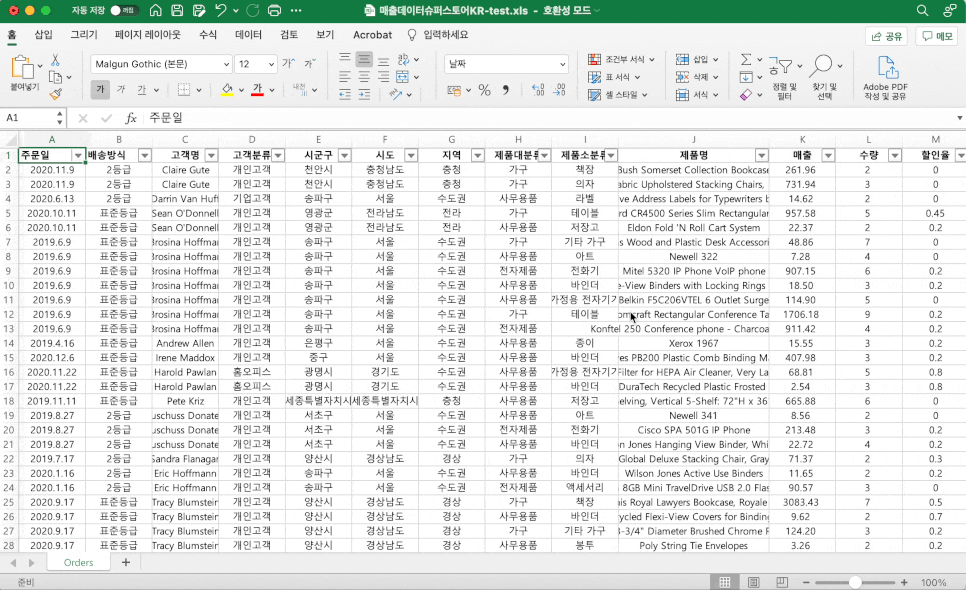Toggle align right button
Viewport: 966px width, 590px height.
click(383, 77)
